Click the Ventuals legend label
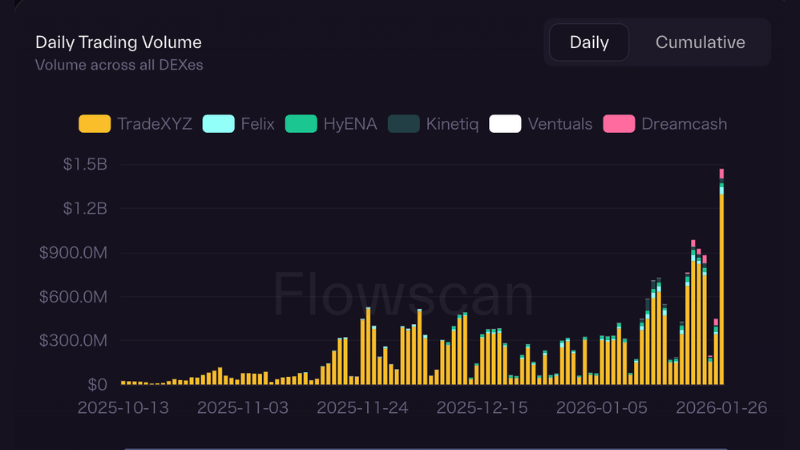800x450 pixels. pyautogui.click(x=560, y=124)
